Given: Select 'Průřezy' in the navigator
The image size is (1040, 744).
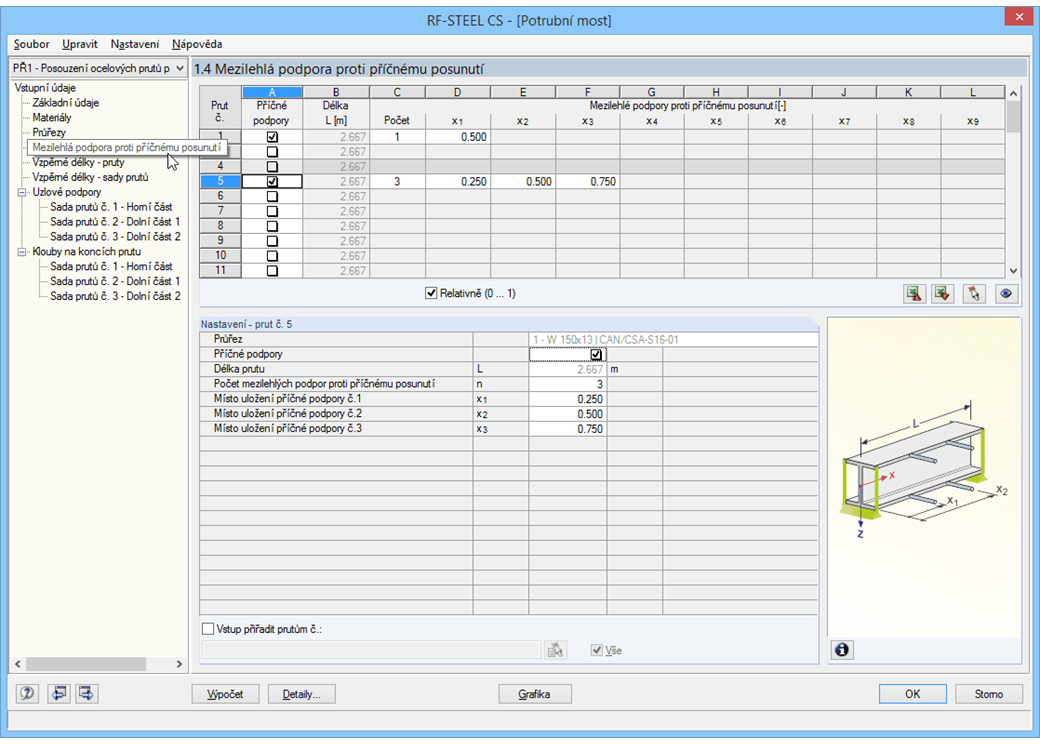Looking at the screenshot, I should (49, 133).
